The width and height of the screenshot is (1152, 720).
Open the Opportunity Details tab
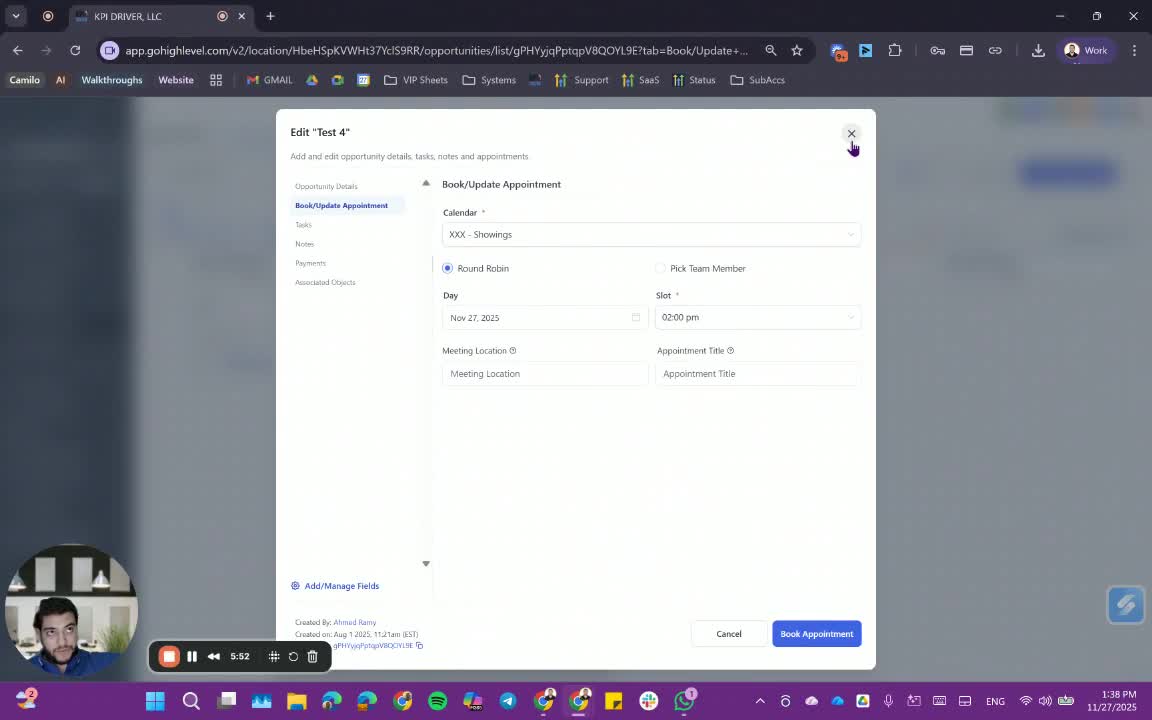click(326, 187)
